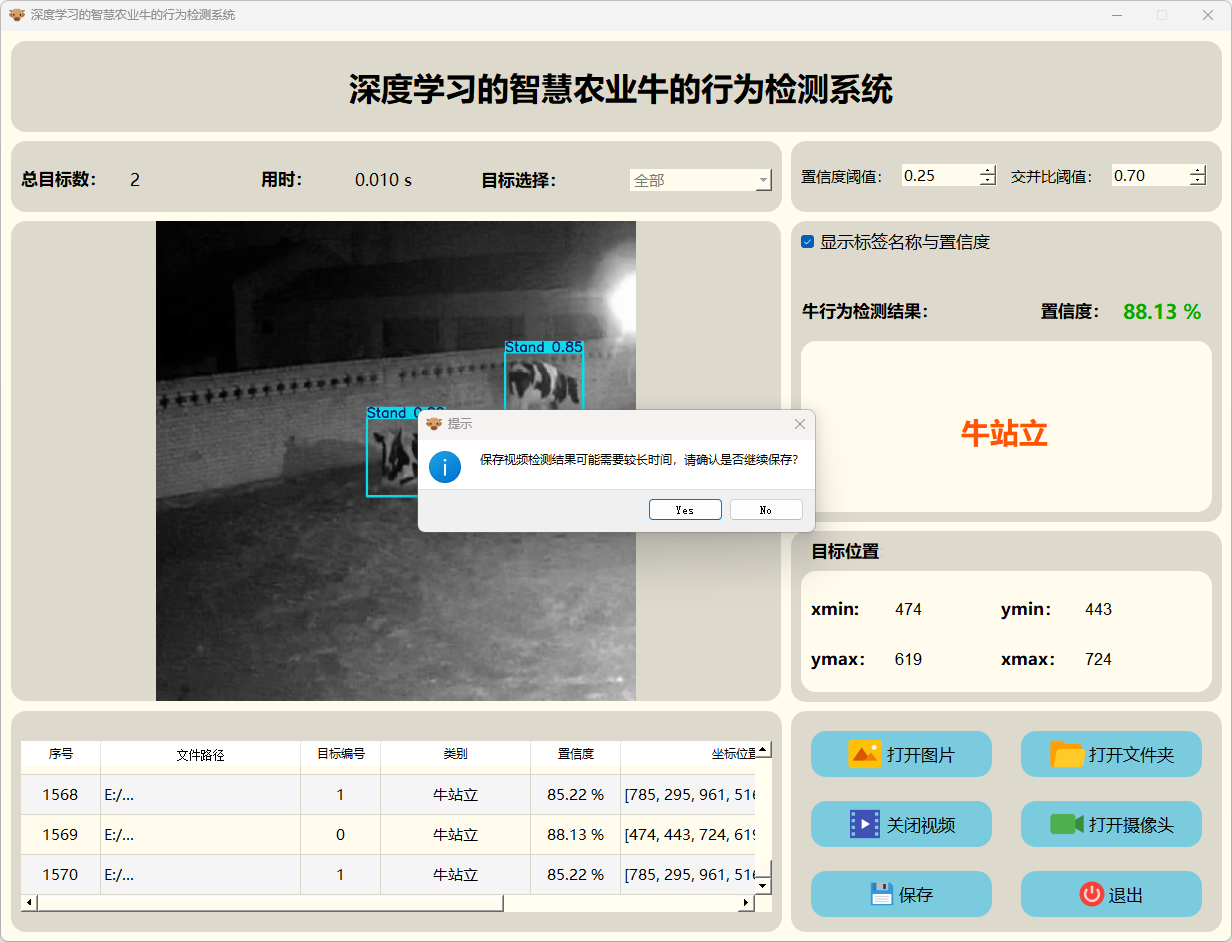
Task: Click the floppy disk save icon
Action: pyautogui.click(x=881, y=894)
